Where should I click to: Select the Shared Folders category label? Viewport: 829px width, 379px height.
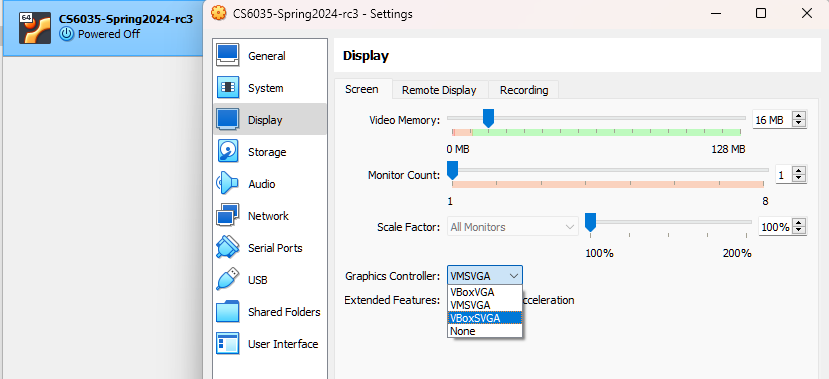(284, 312)
